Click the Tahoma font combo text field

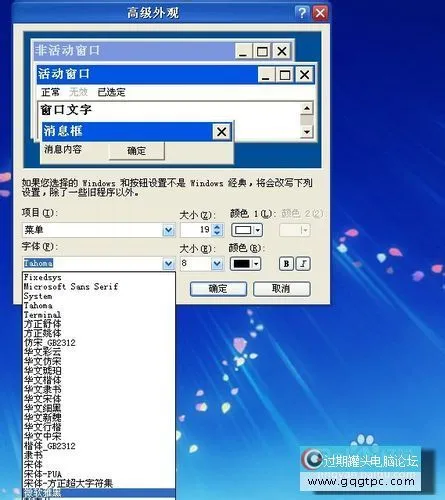93,264
